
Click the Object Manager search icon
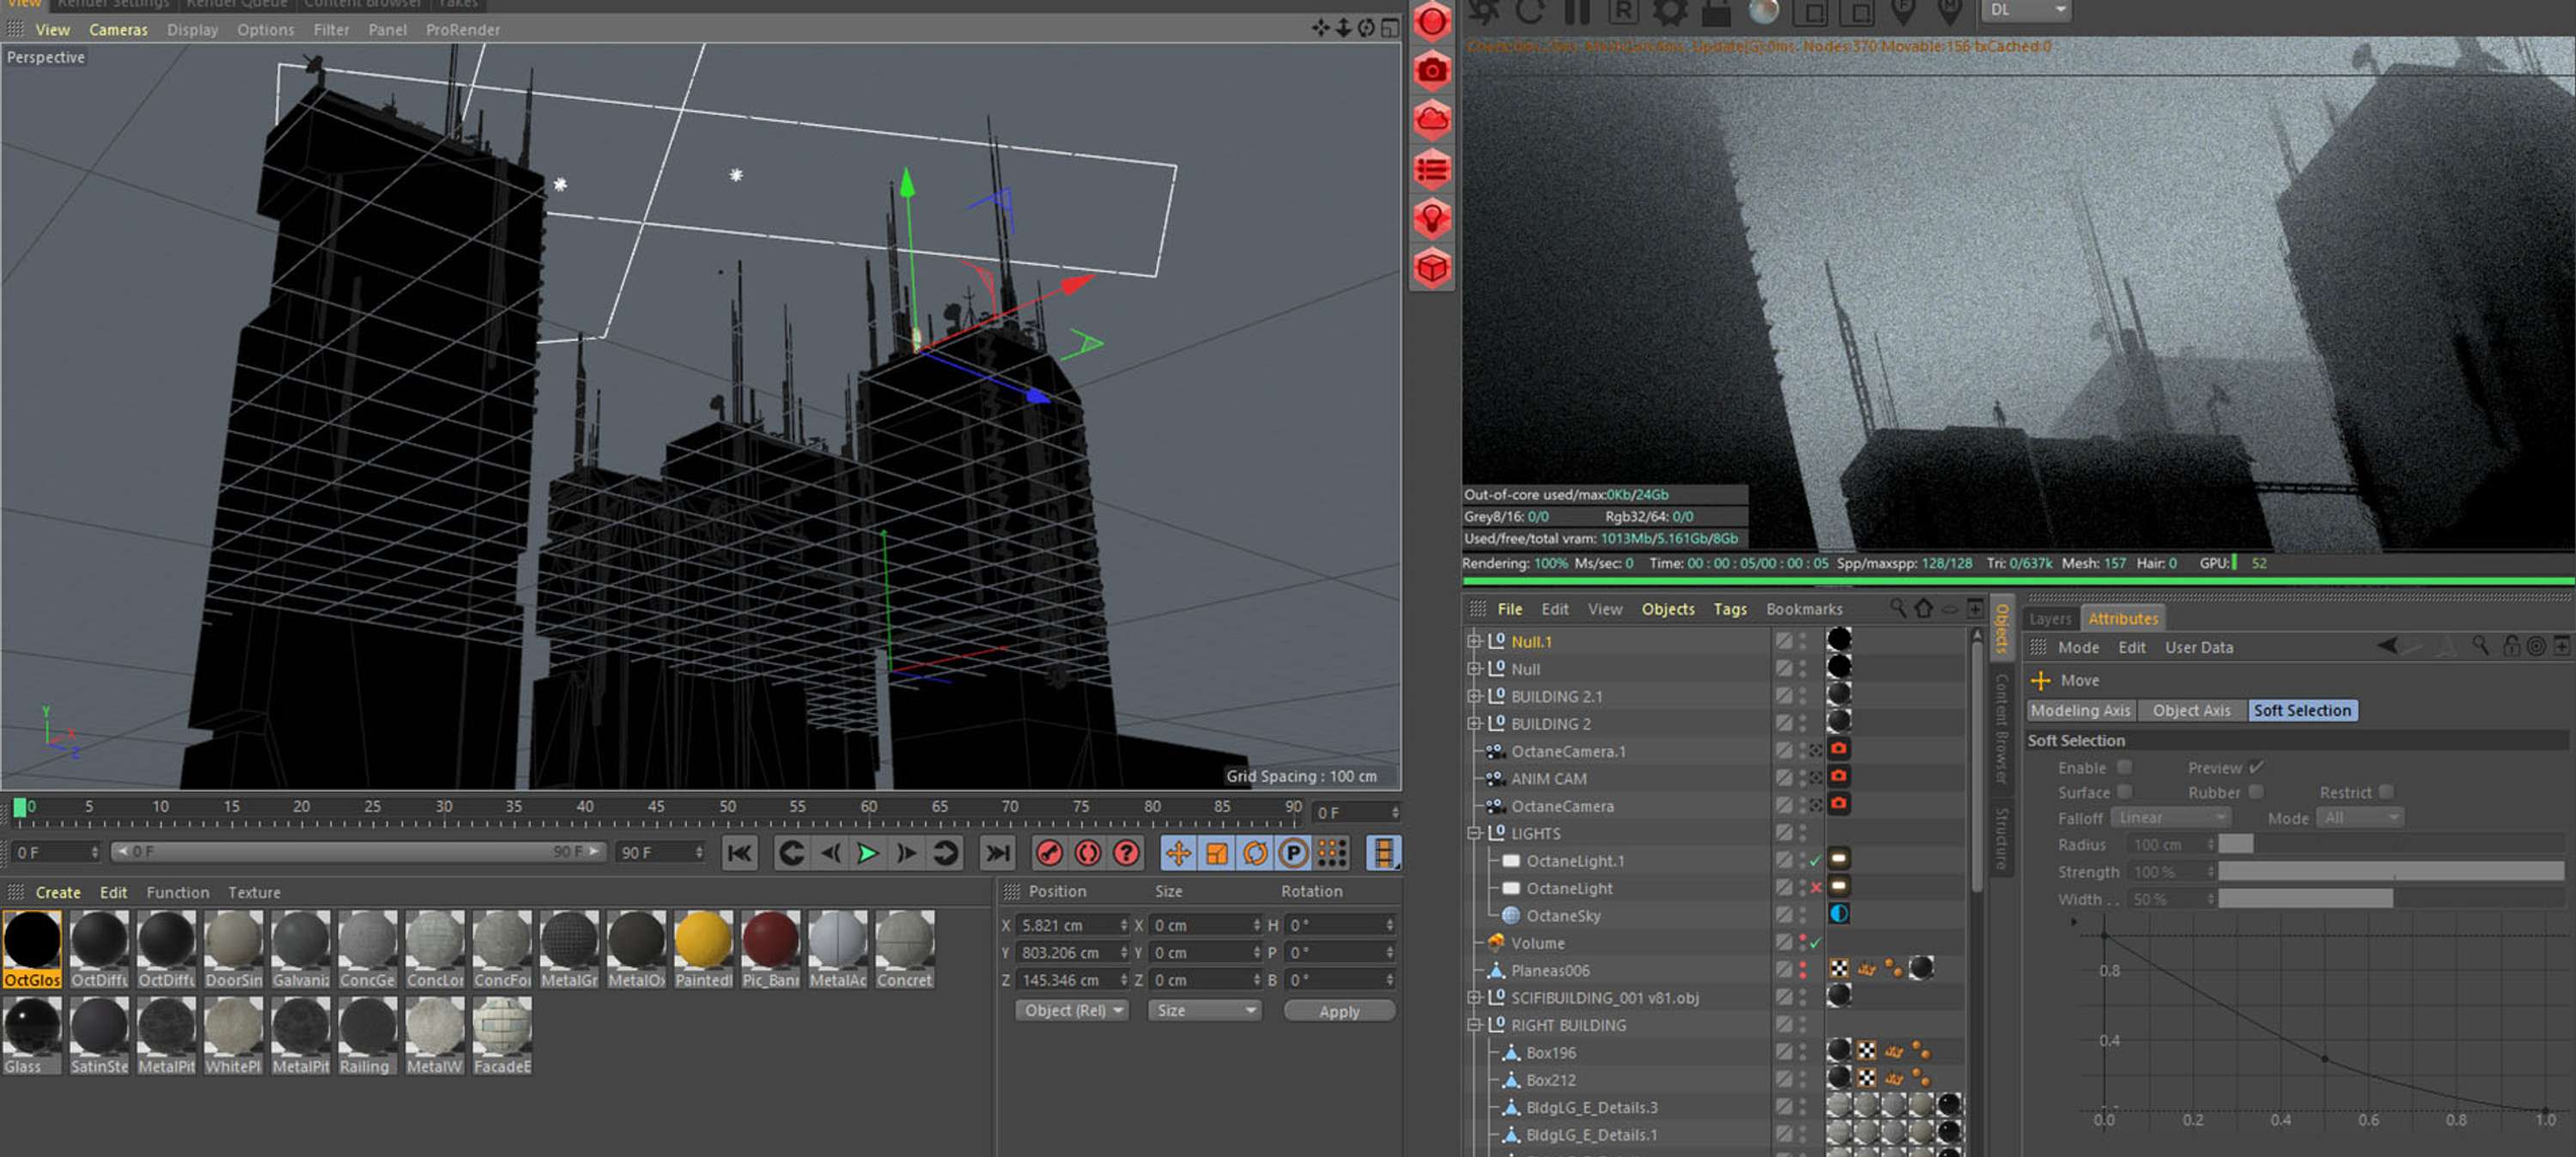tap(1897, 608)
